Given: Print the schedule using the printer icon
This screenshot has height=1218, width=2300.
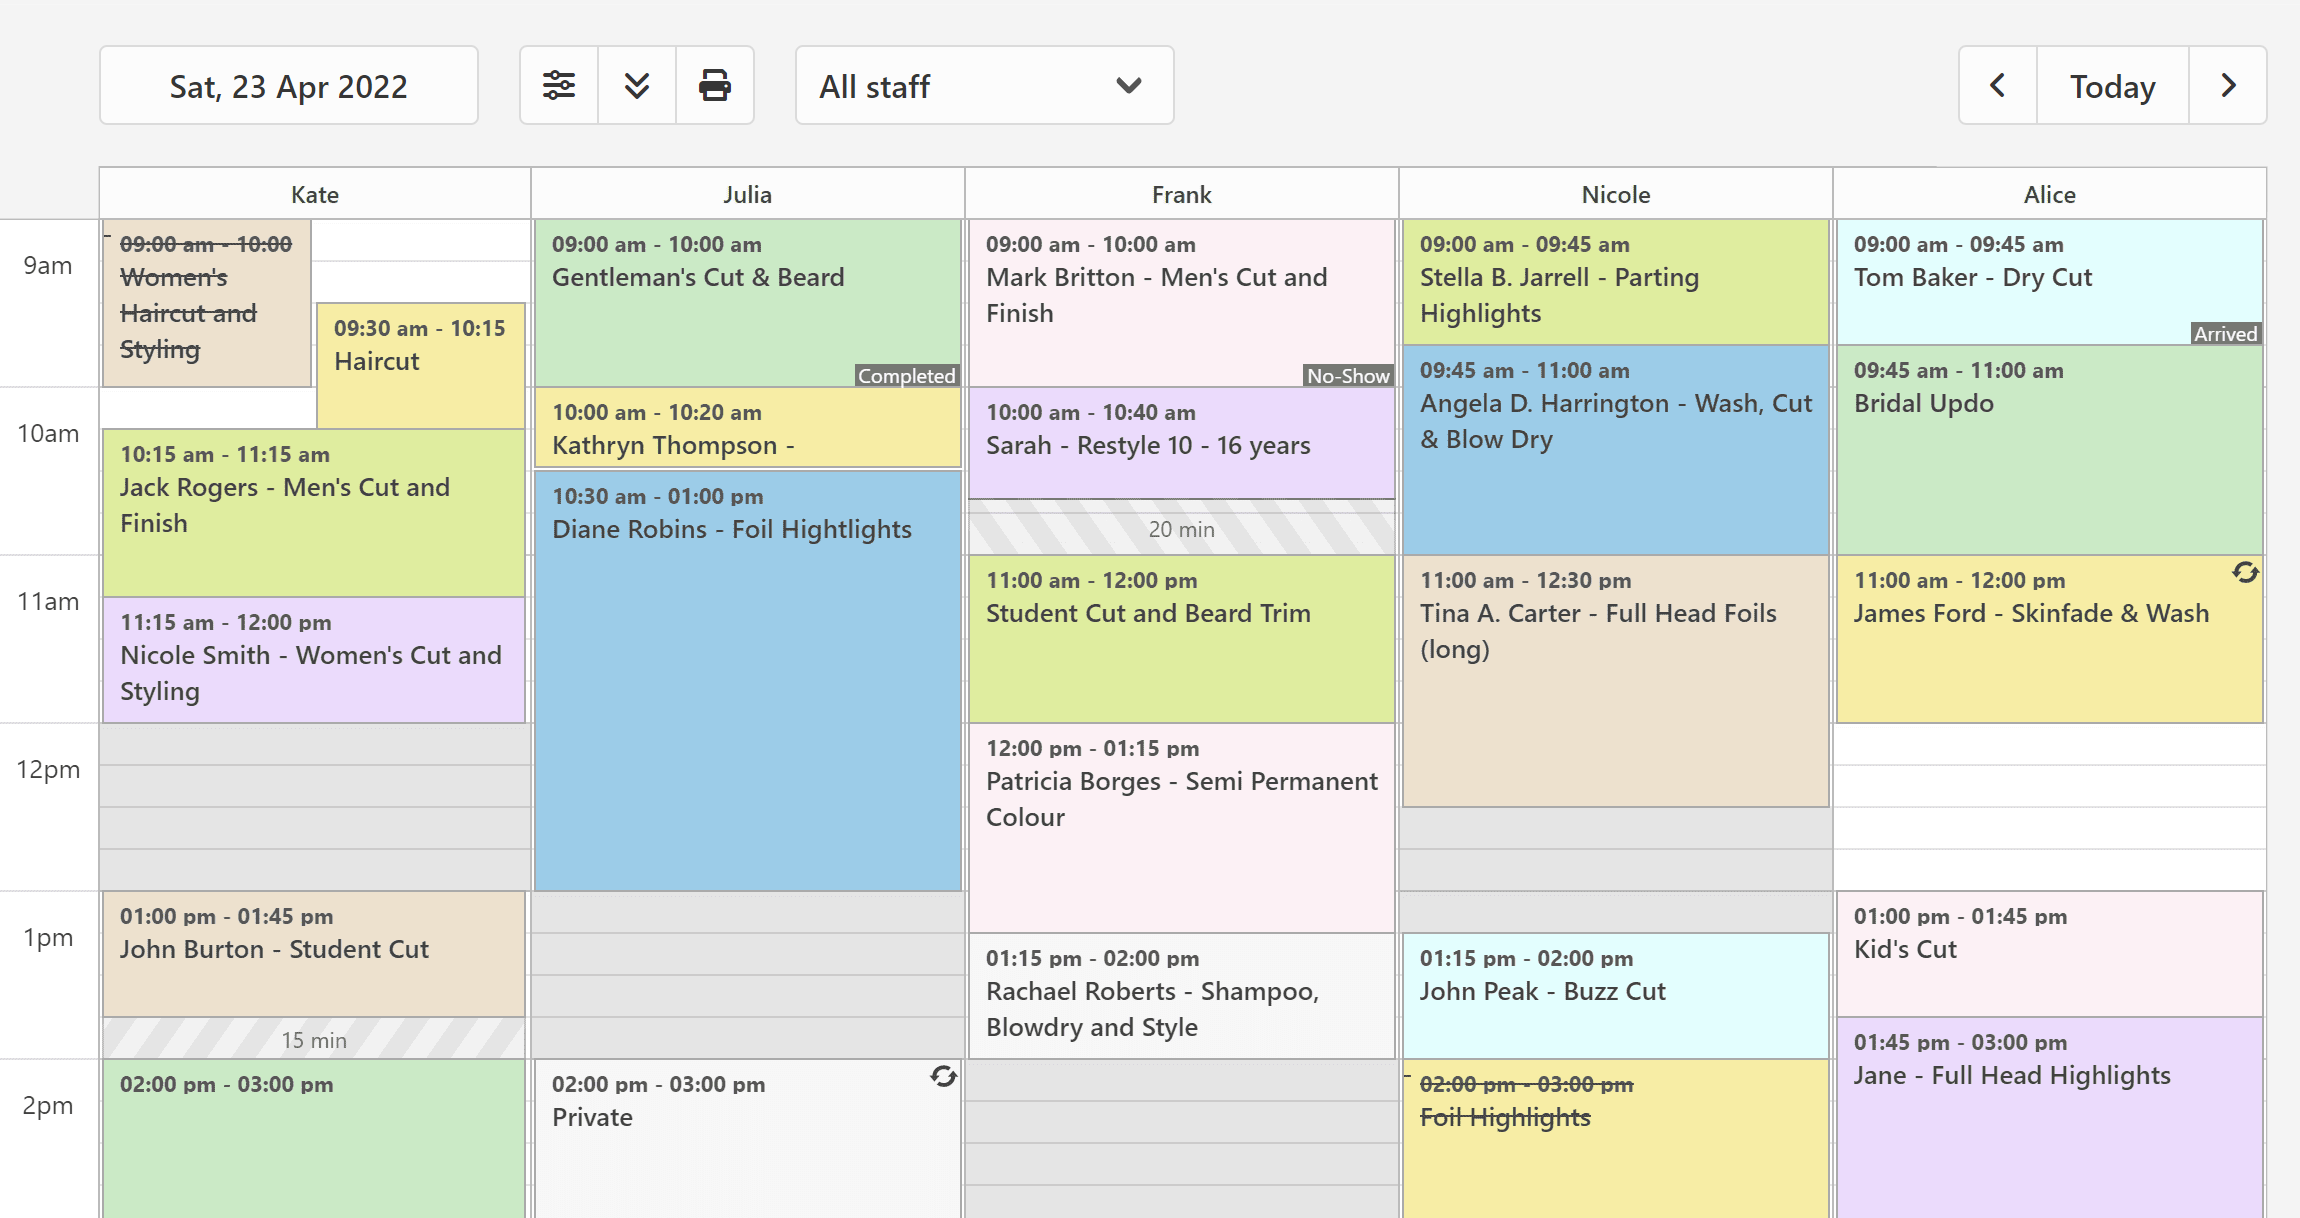Looking at the screenshot, I should pyautogui.click(x=715, y=85).
